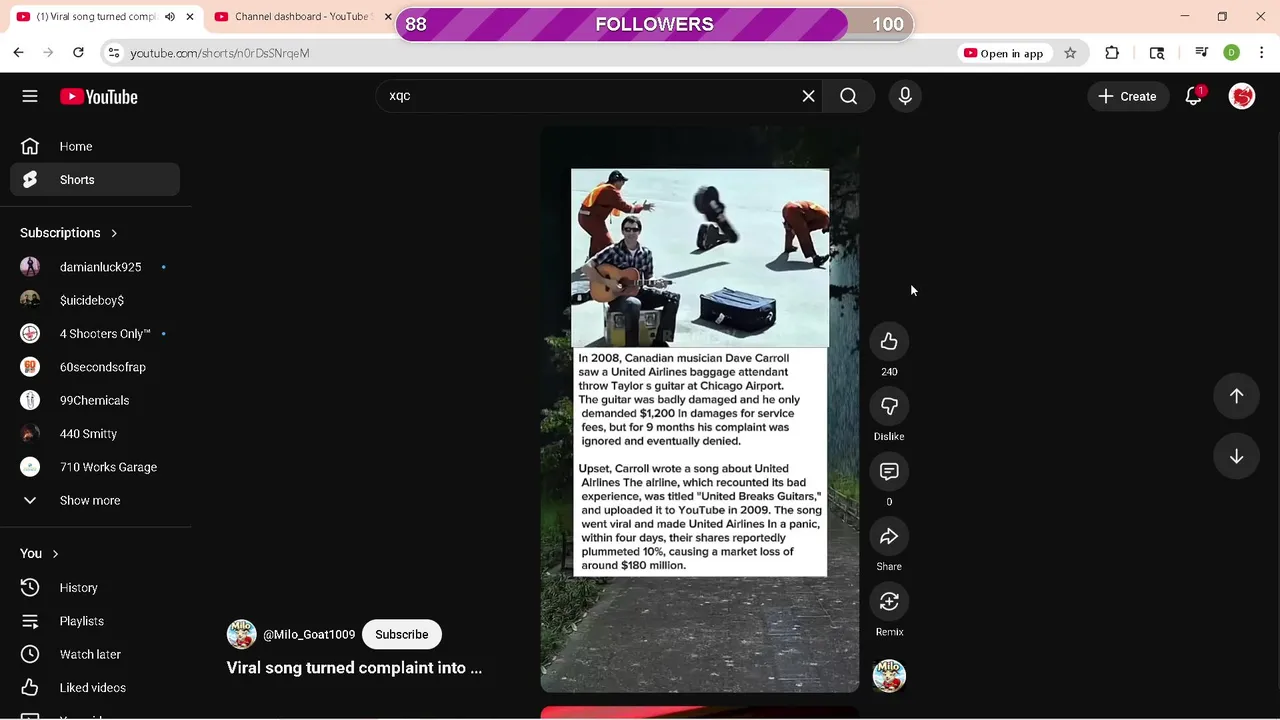
Task: Select Shorts in the sidebar
Action: pos(95,180)
